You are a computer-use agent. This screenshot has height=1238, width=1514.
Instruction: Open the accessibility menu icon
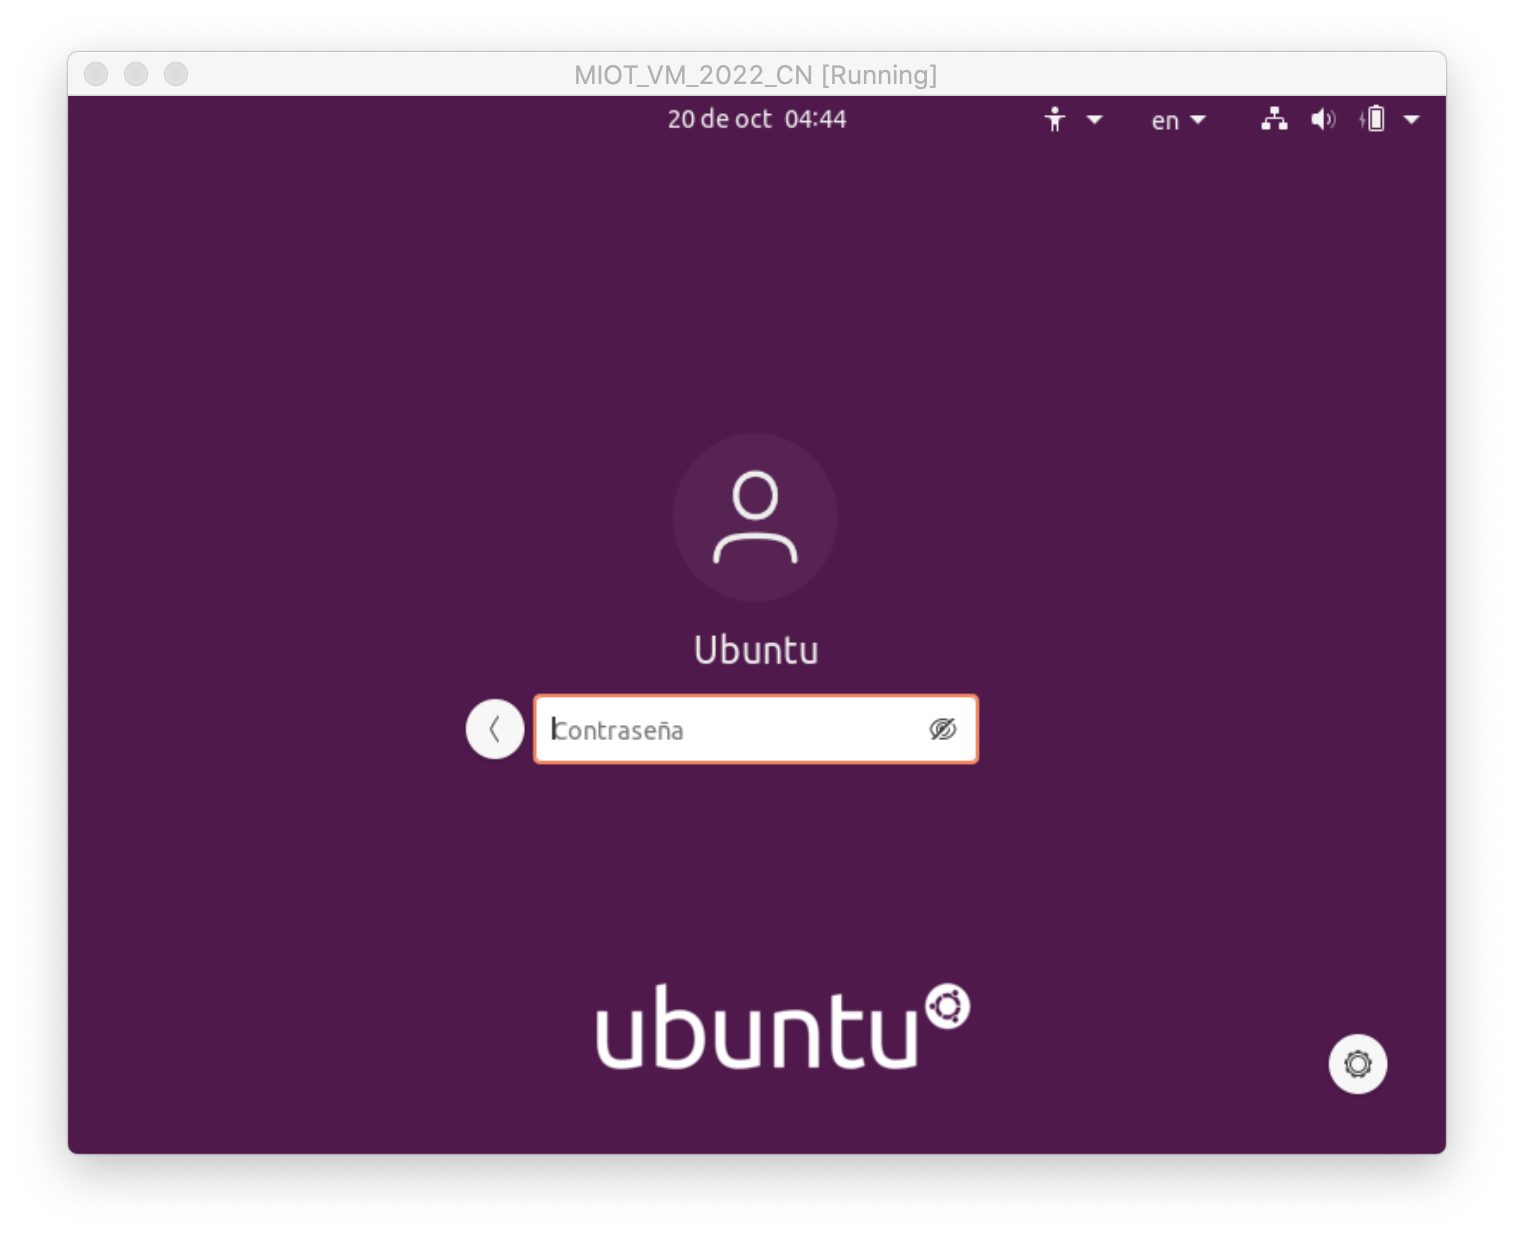coord(1054,120)
